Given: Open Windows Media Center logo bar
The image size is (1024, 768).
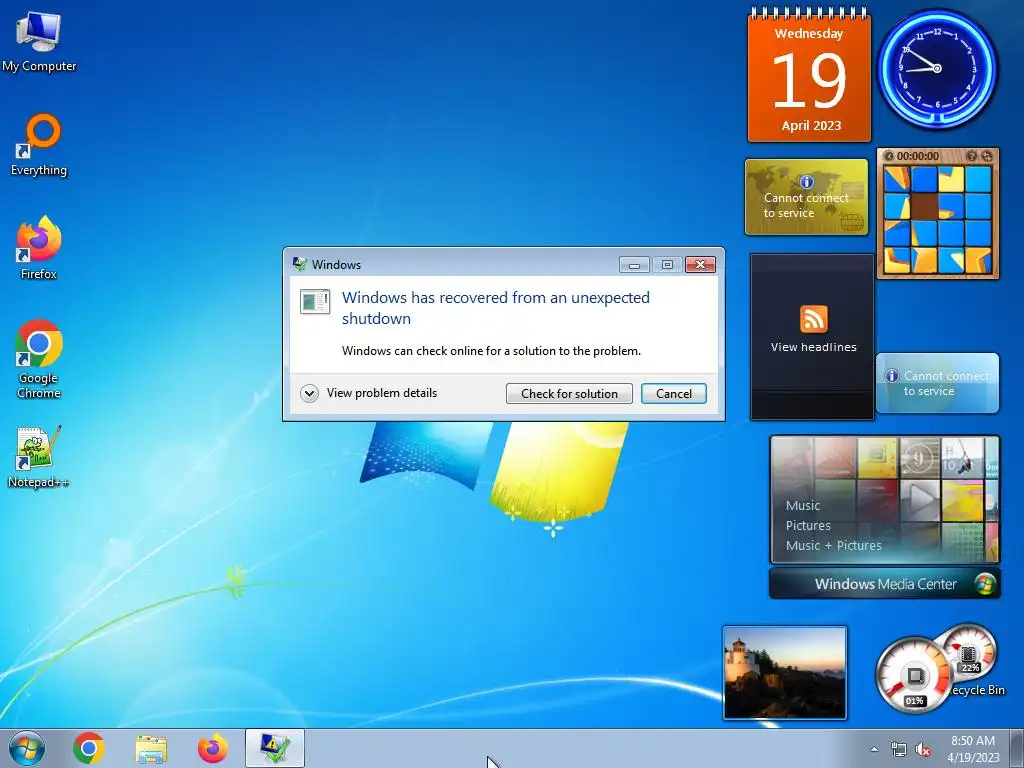Looking at the screenshot, I should [x=884, y=583].
